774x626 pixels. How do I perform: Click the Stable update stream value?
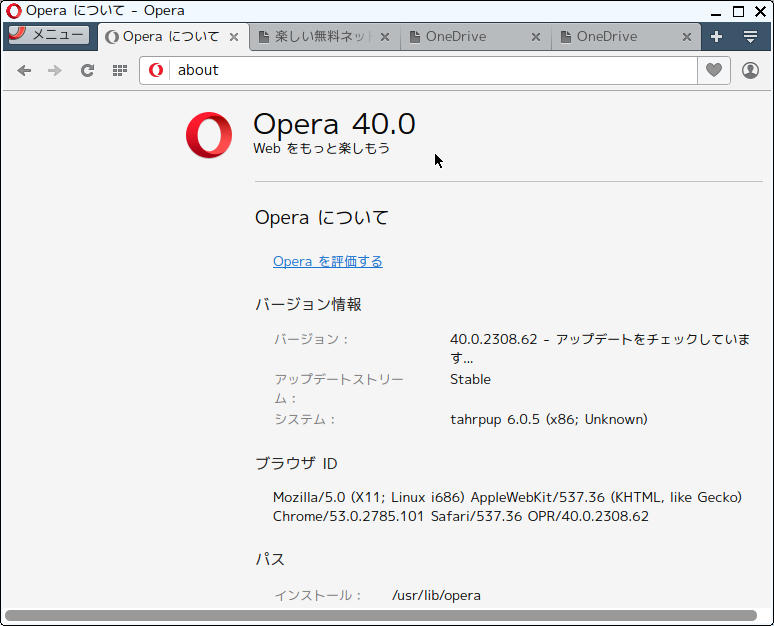470,379
